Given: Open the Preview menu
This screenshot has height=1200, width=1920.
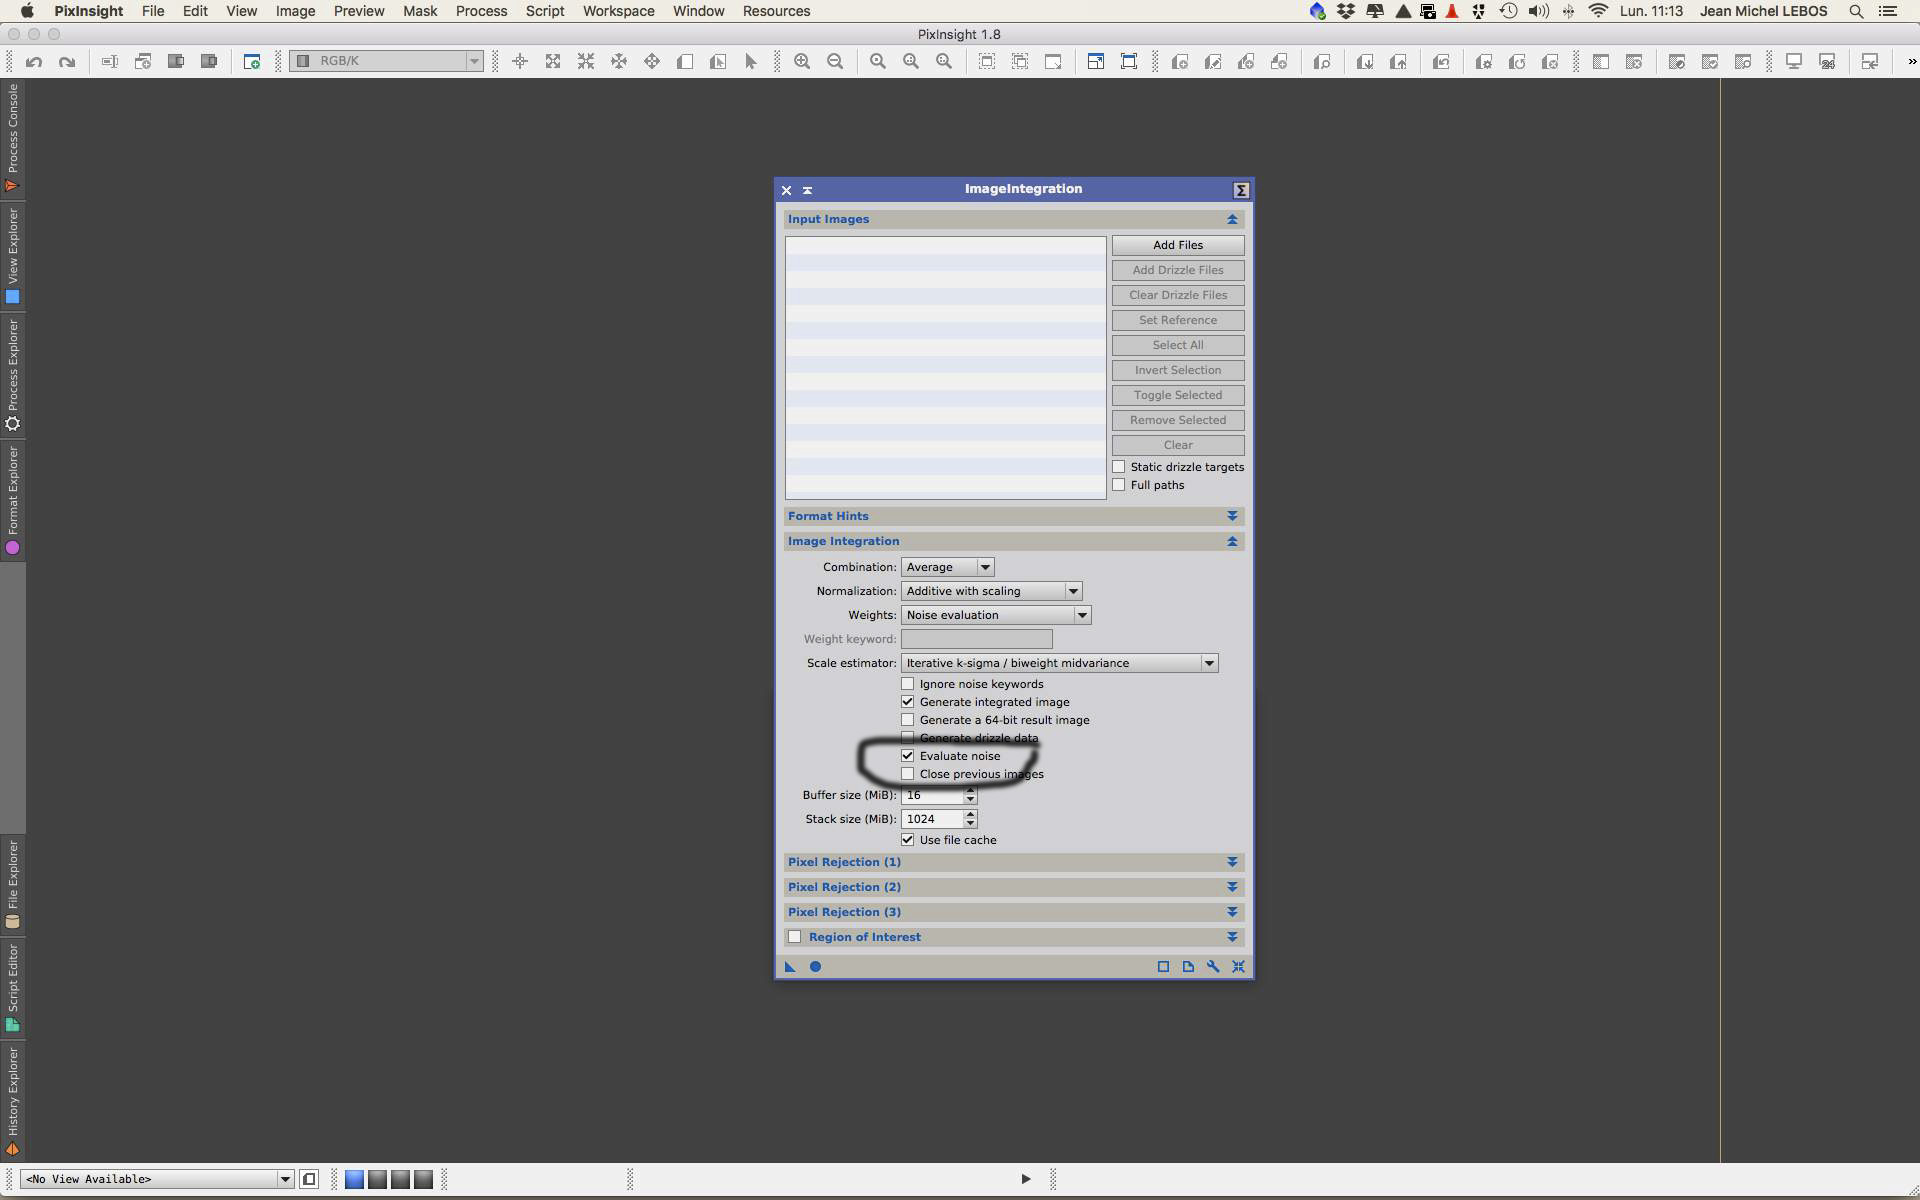Looking at the screenshot, I should tap(359, 11).
